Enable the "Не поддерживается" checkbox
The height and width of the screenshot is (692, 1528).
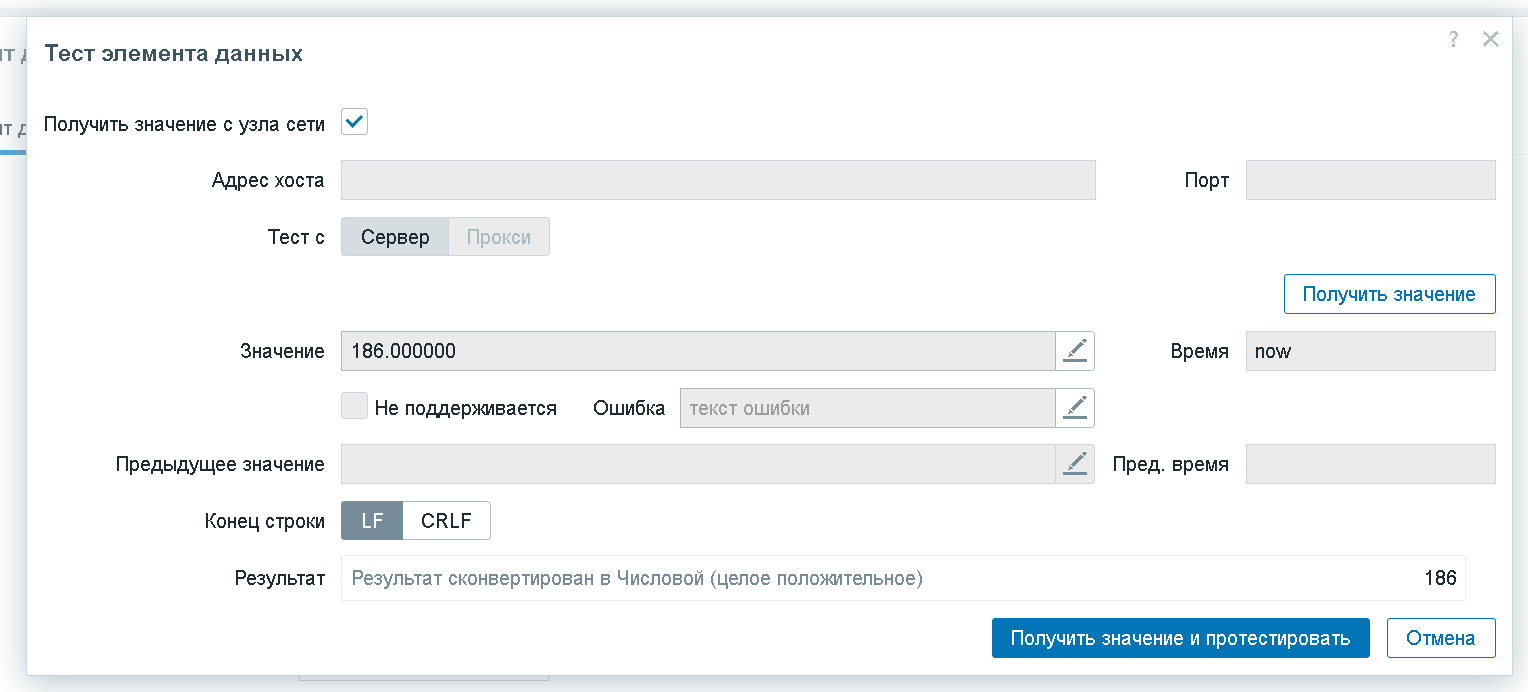355,406
